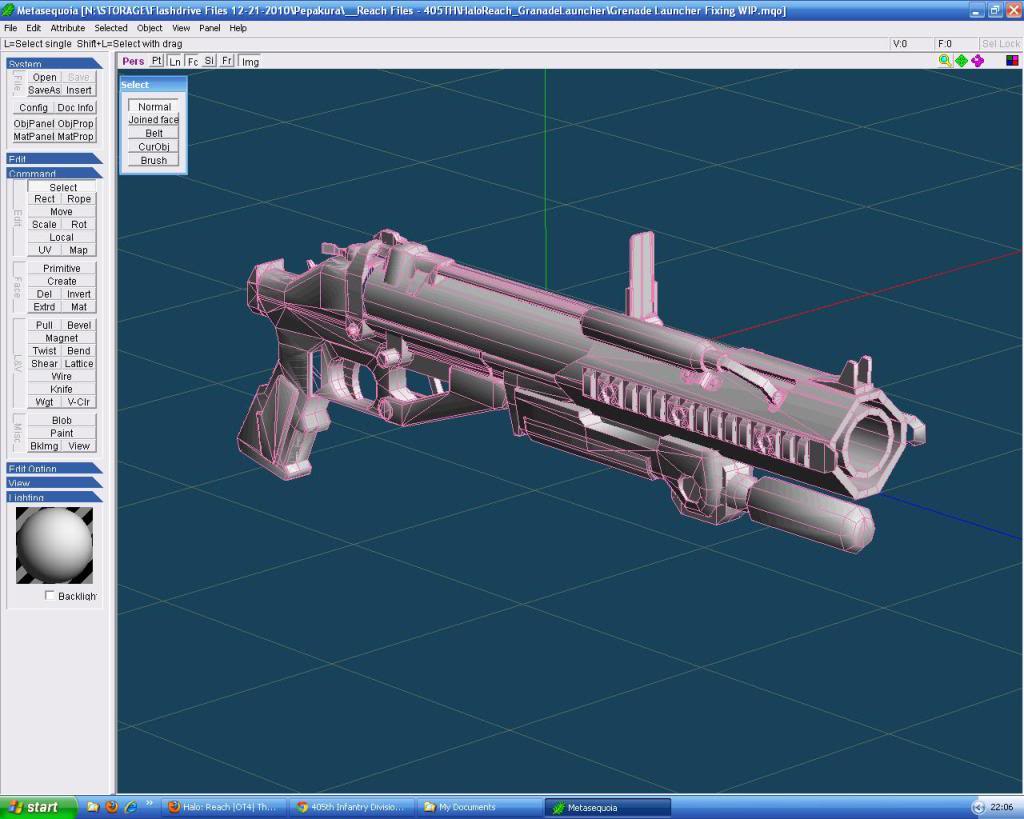Activate the Bevel command

point(79,325)
